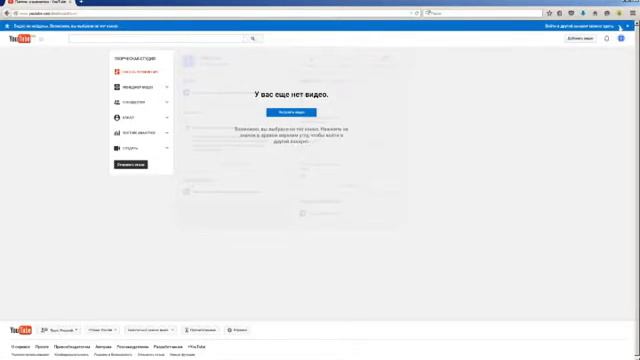Click the footer Press link
The image size is (640, 360).
click(x=42, y=347)
